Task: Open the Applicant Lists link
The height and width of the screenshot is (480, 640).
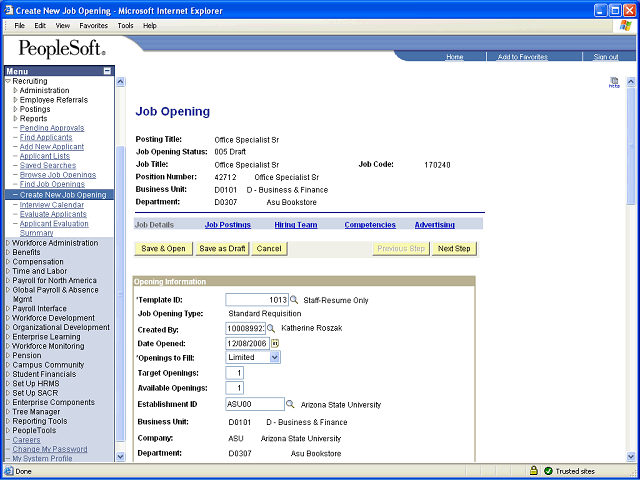Action: (44, 156)
